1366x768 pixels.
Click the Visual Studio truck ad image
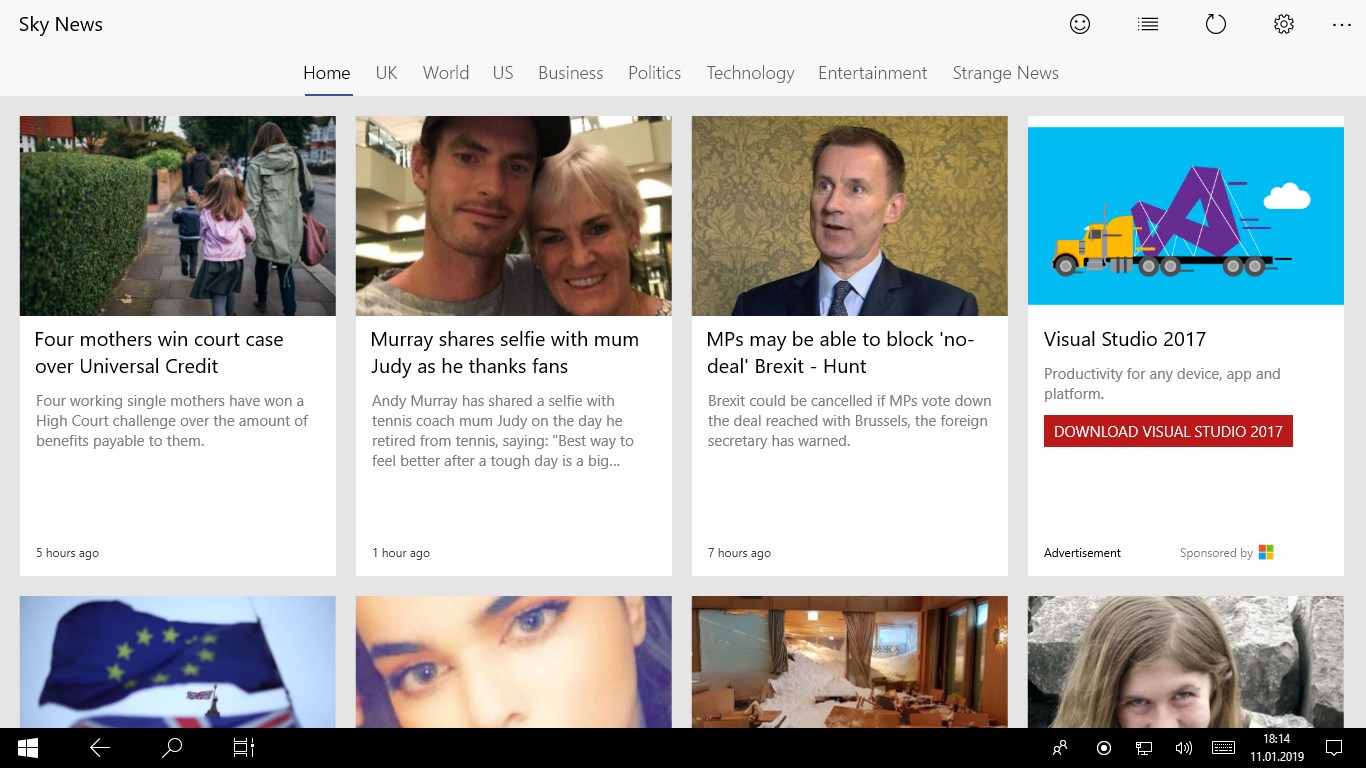click(1186, 216)
